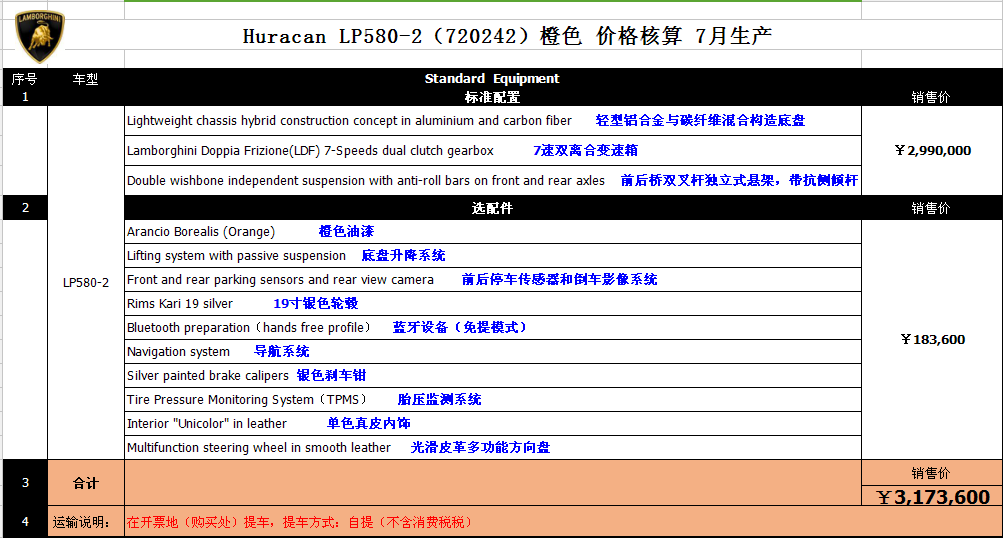Select the Double wishbone independent suspension row
Viewport: 1003px width, 538px height.
(x=493, y=180)
